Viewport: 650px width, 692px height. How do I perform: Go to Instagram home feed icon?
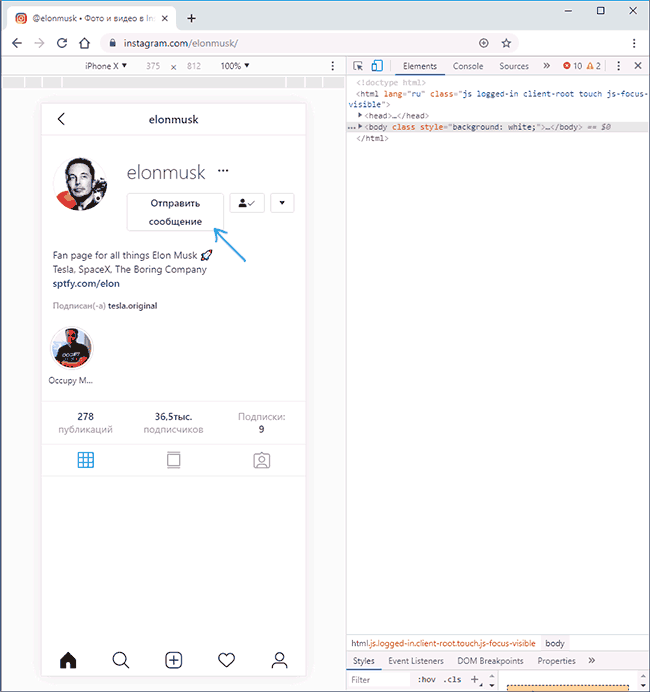pos(68,660)
